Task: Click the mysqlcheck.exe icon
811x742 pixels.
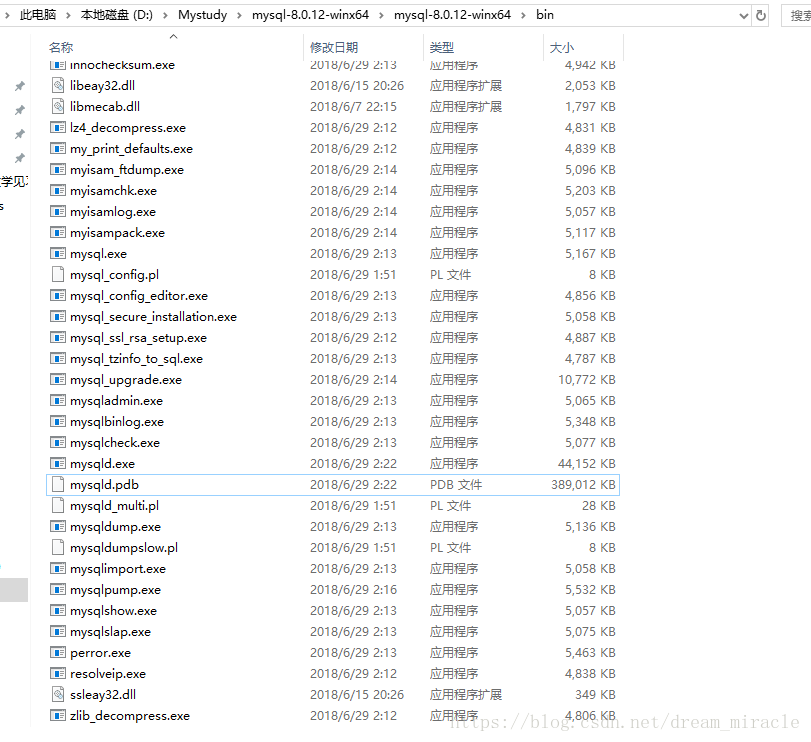Action: [58, 443]
